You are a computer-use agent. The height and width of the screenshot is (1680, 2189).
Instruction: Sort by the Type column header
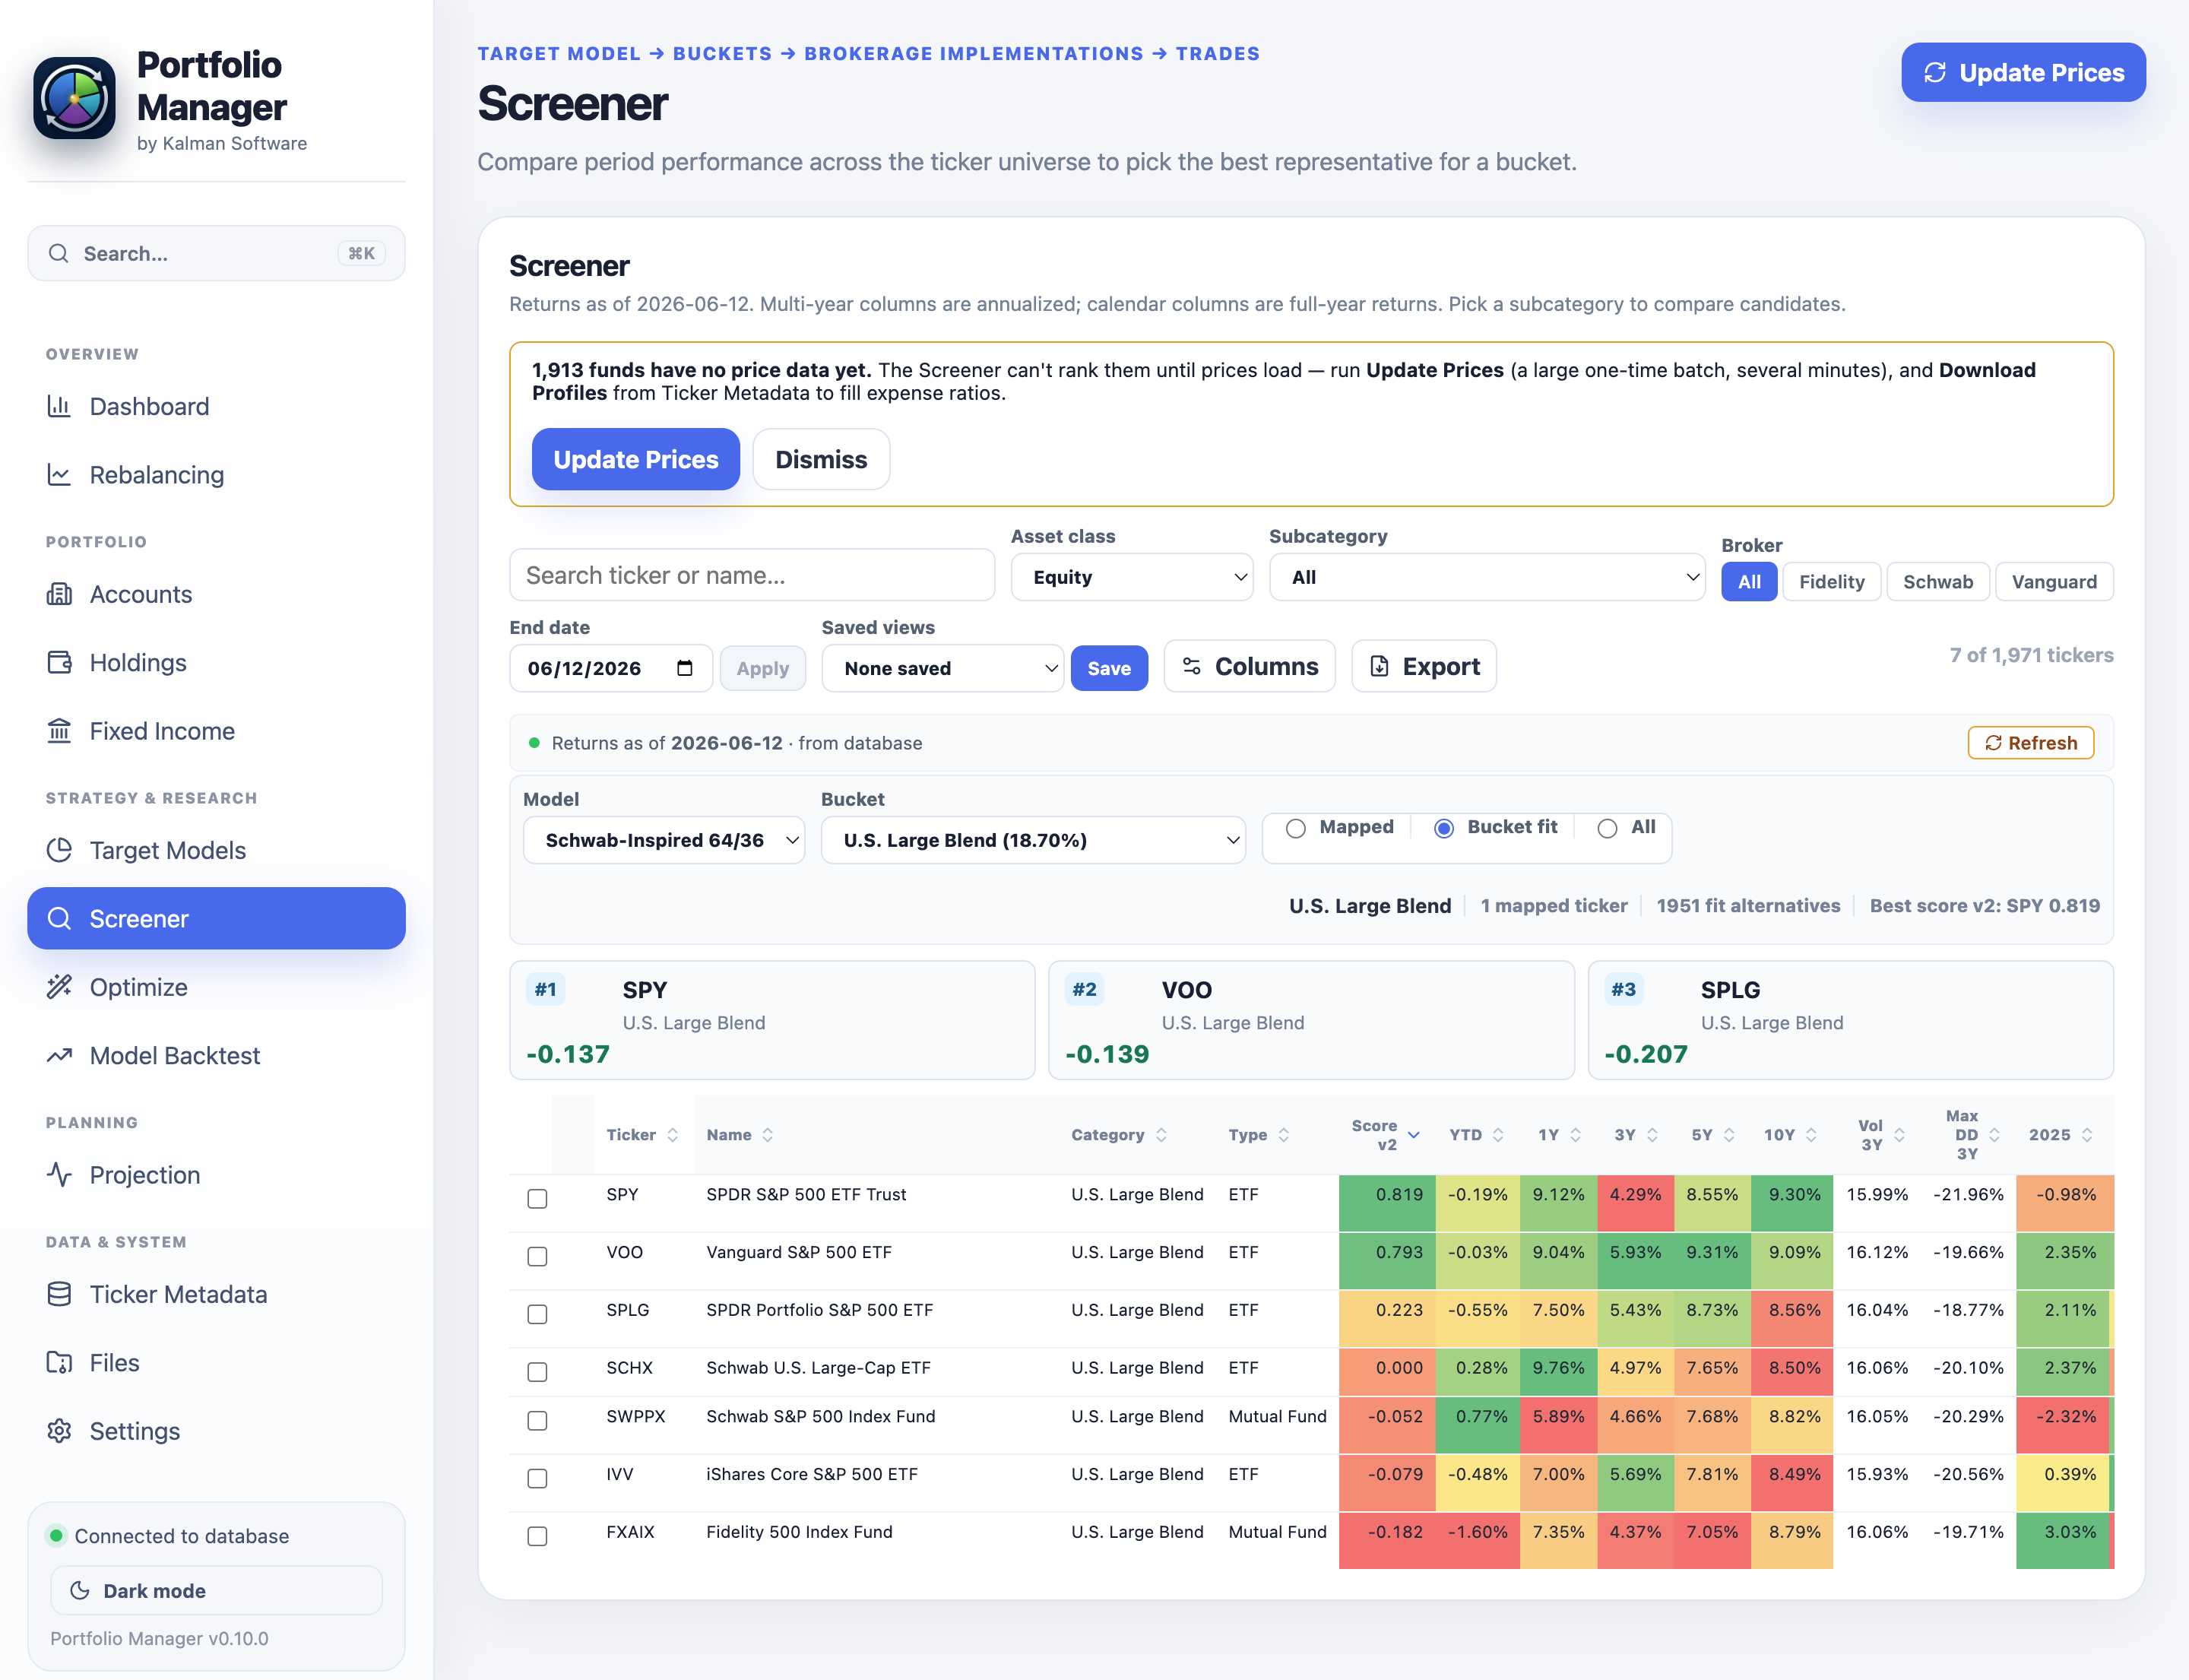1259,1135
